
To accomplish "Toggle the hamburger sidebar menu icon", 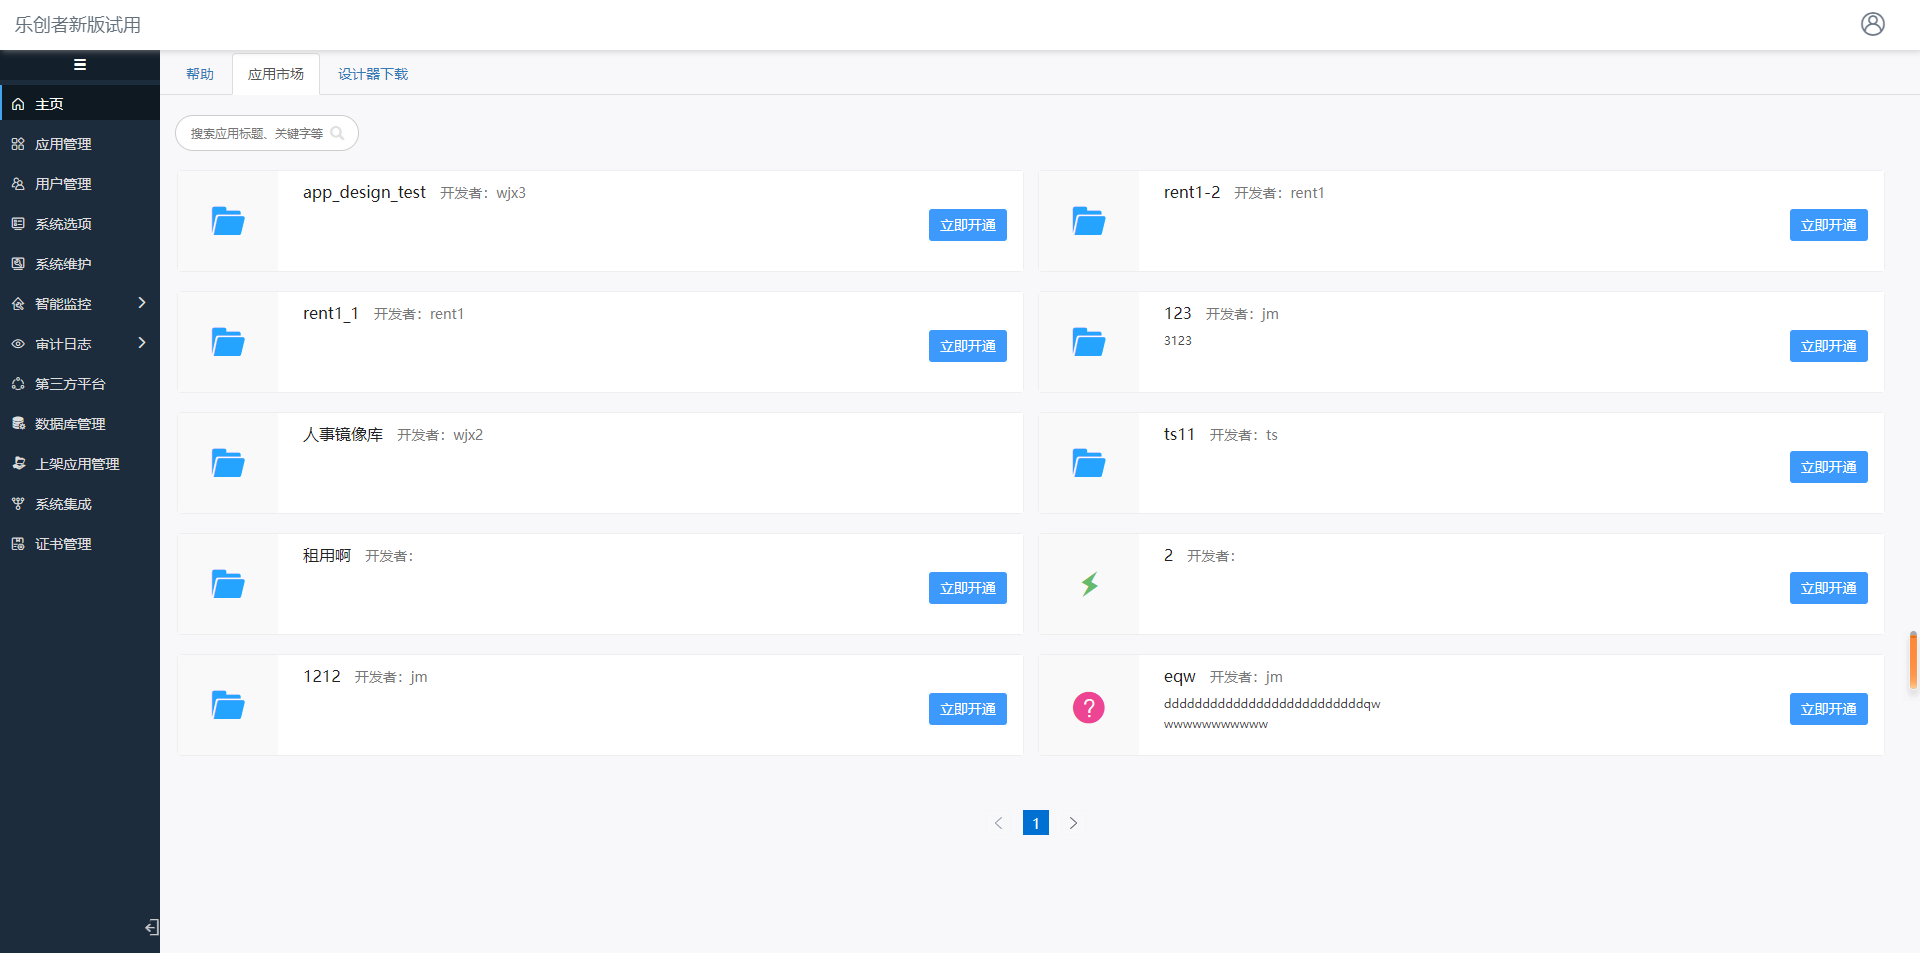I will (80, 65).
